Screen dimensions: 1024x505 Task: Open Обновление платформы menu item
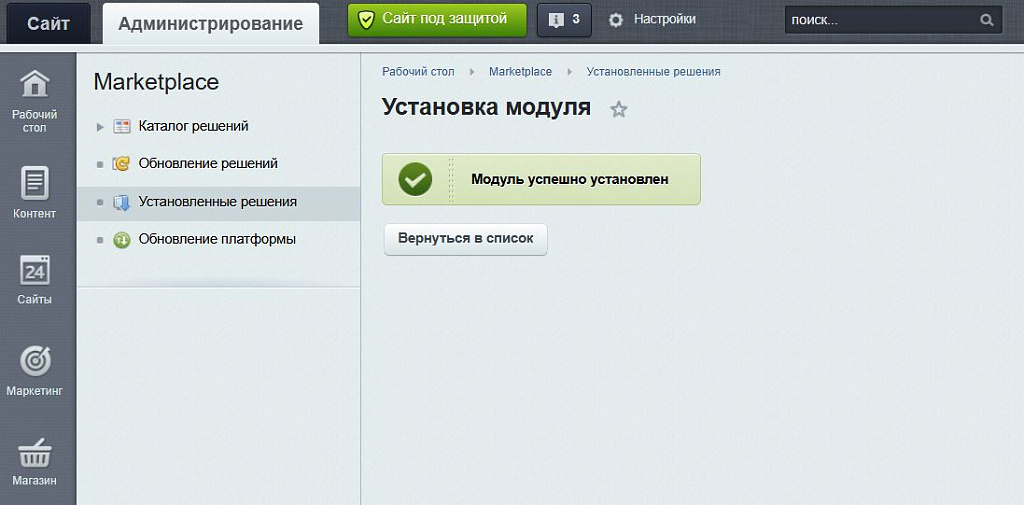click(216, 240)
